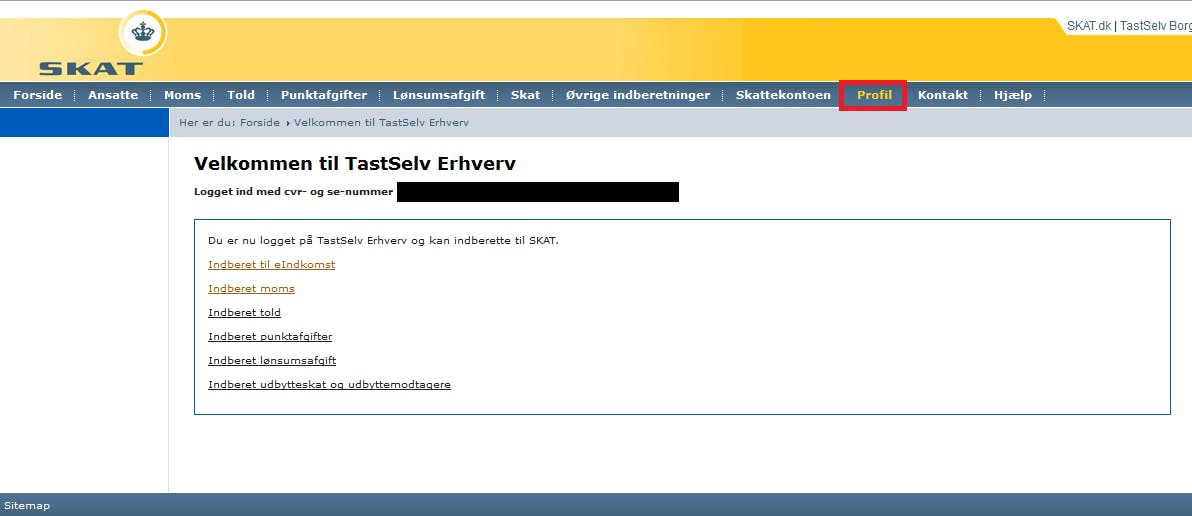1192x516 pixels.
Task: Click text Logget ind med cvr- og se-nummer
Action: (x=293, y=192)
